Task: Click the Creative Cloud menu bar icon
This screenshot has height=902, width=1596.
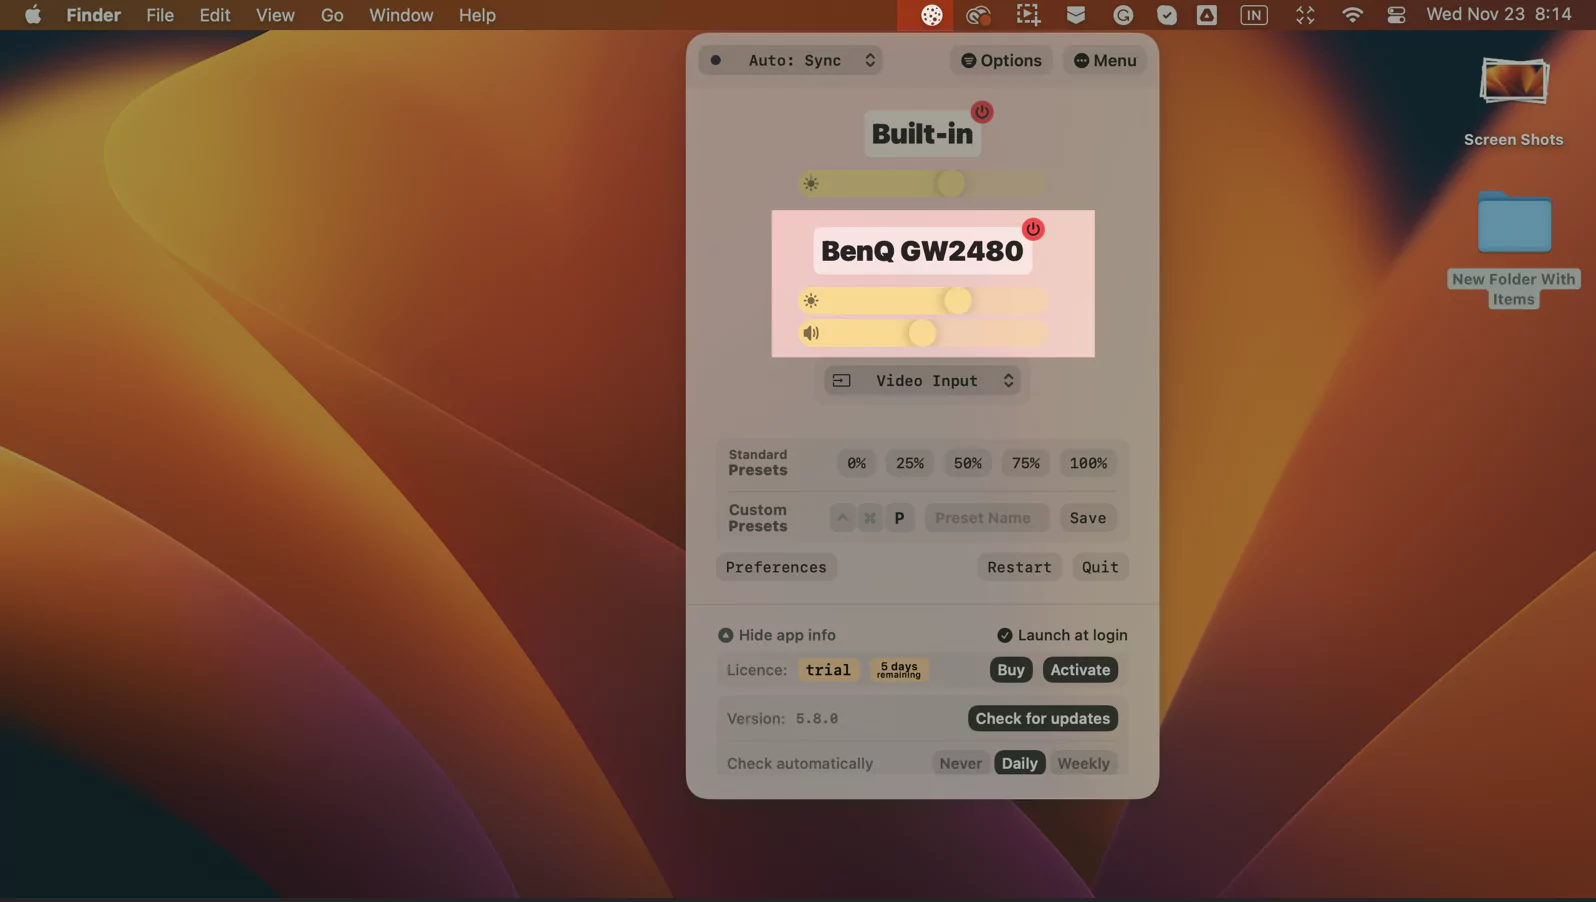Action: click(x=978, y=15)
